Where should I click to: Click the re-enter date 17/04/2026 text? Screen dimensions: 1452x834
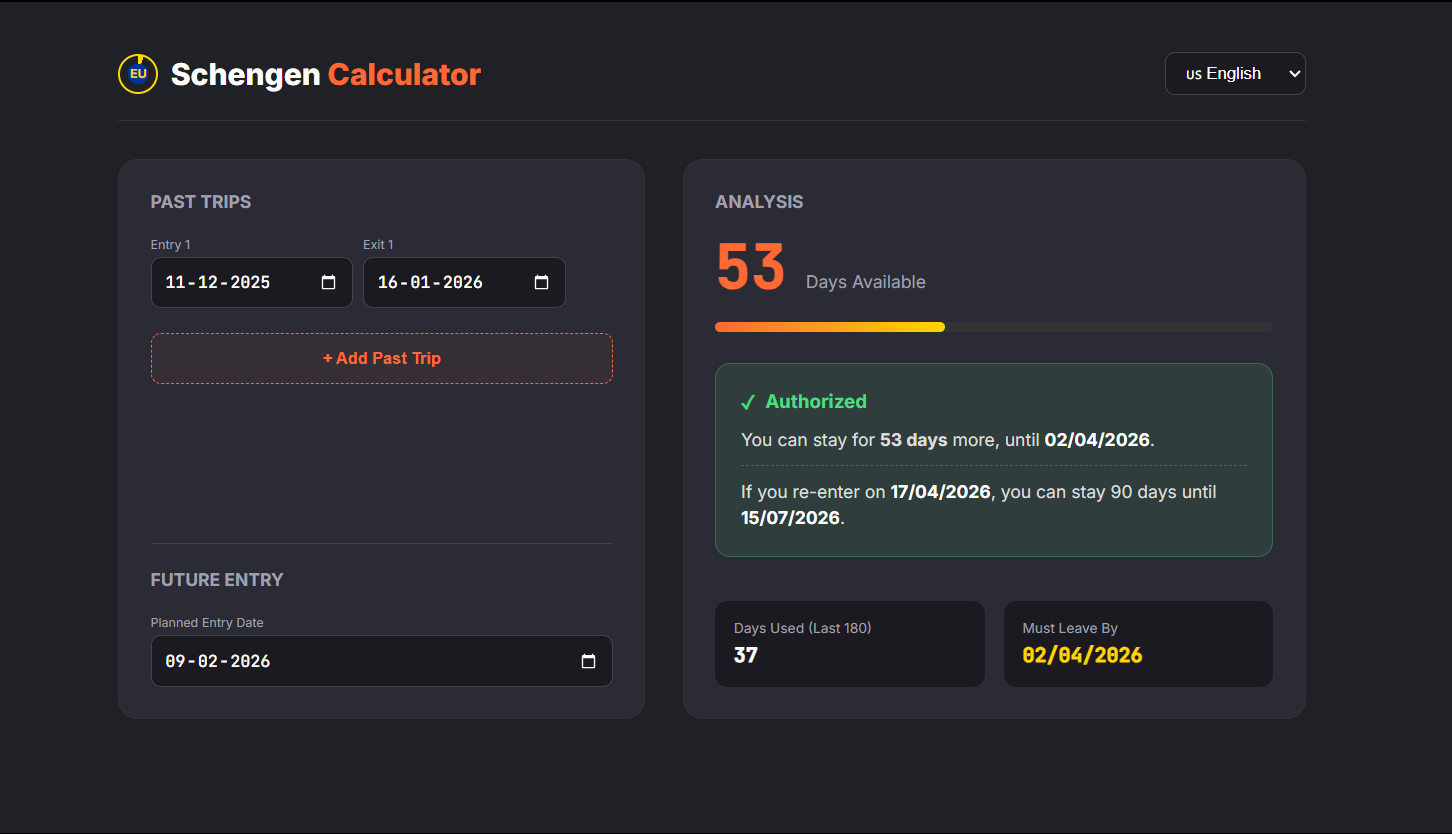[x=940, y=492]
